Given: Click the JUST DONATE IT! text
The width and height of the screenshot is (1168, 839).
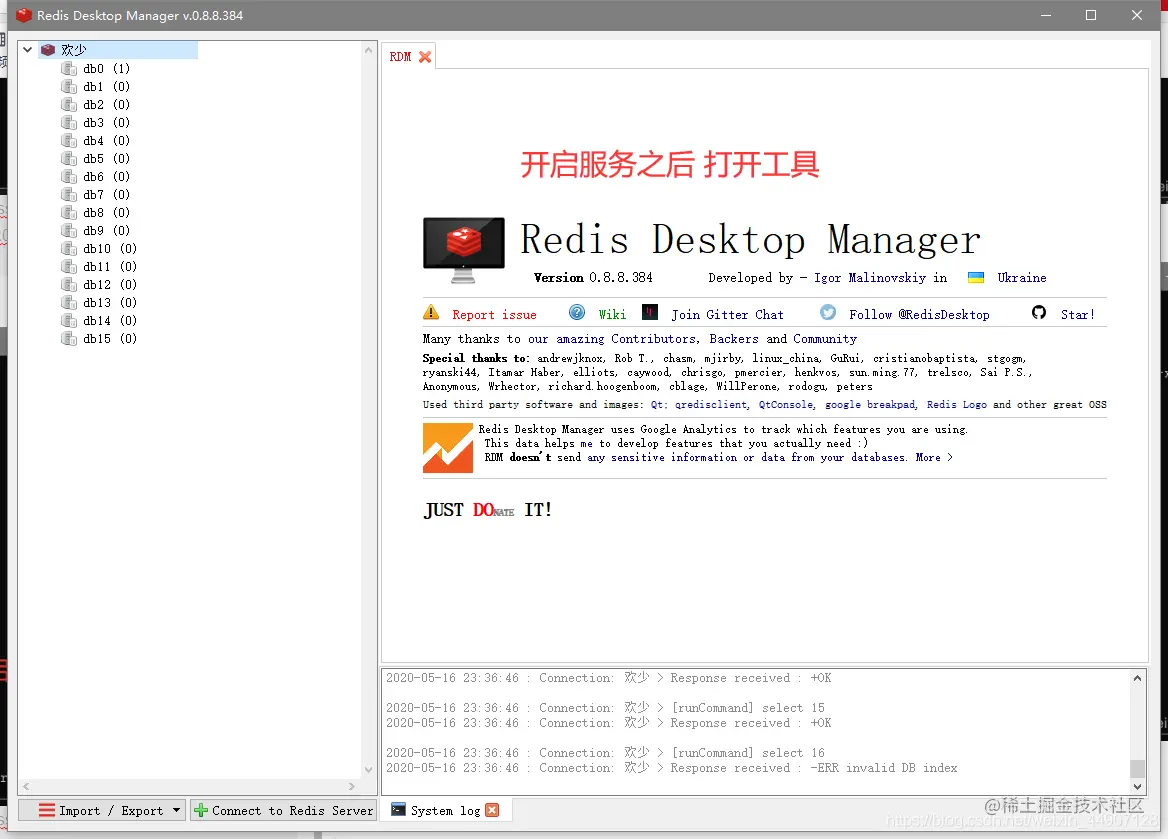Looking at the screenshot, I should pos(488,510).
